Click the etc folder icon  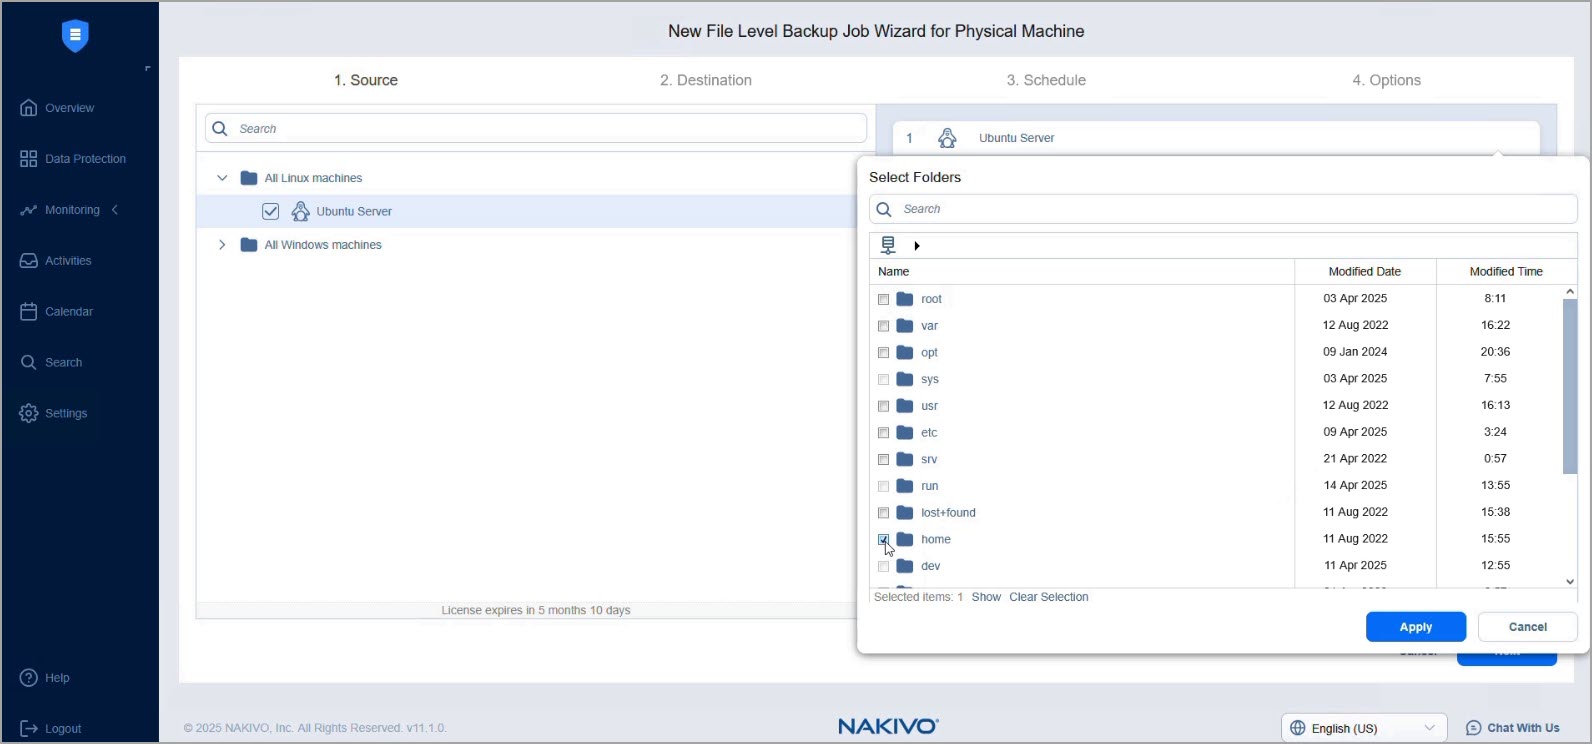(905, 432)
